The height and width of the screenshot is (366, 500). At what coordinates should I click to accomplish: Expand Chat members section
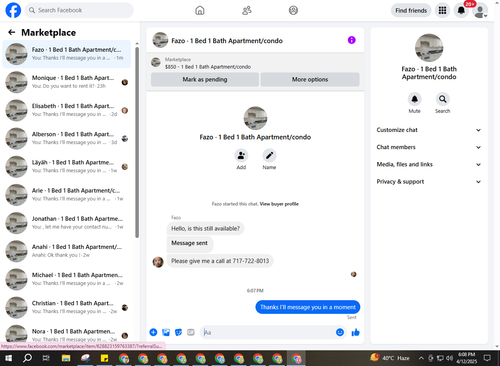click(429, 147)
